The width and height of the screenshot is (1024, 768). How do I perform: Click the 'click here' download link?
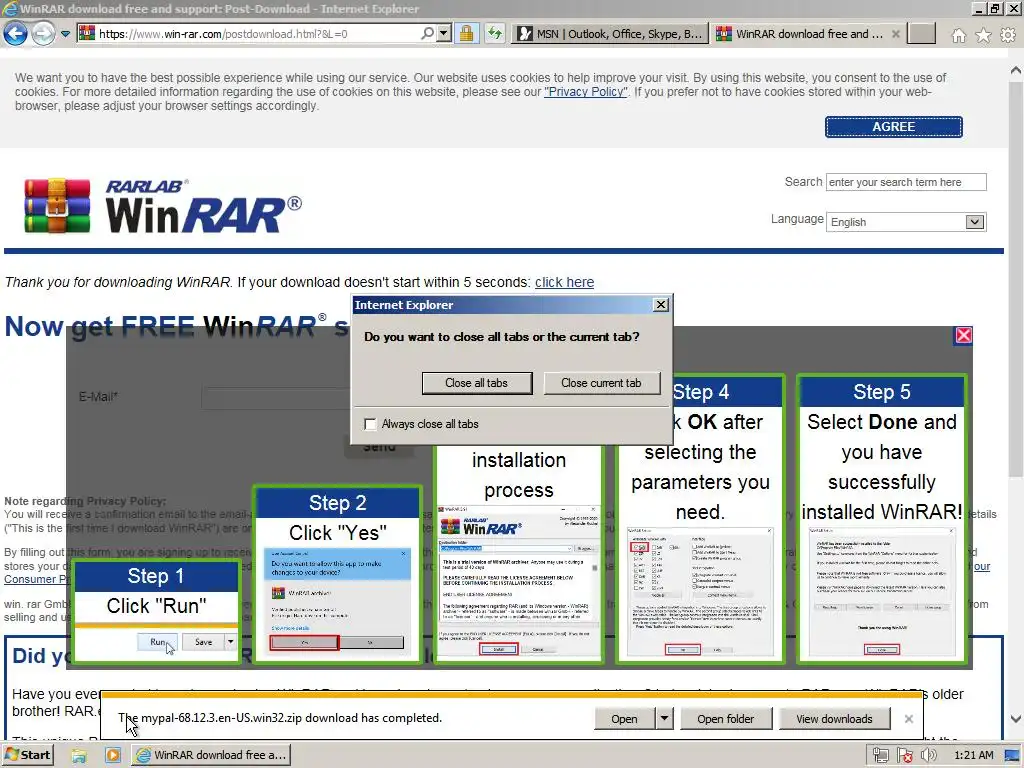(564, 282)
